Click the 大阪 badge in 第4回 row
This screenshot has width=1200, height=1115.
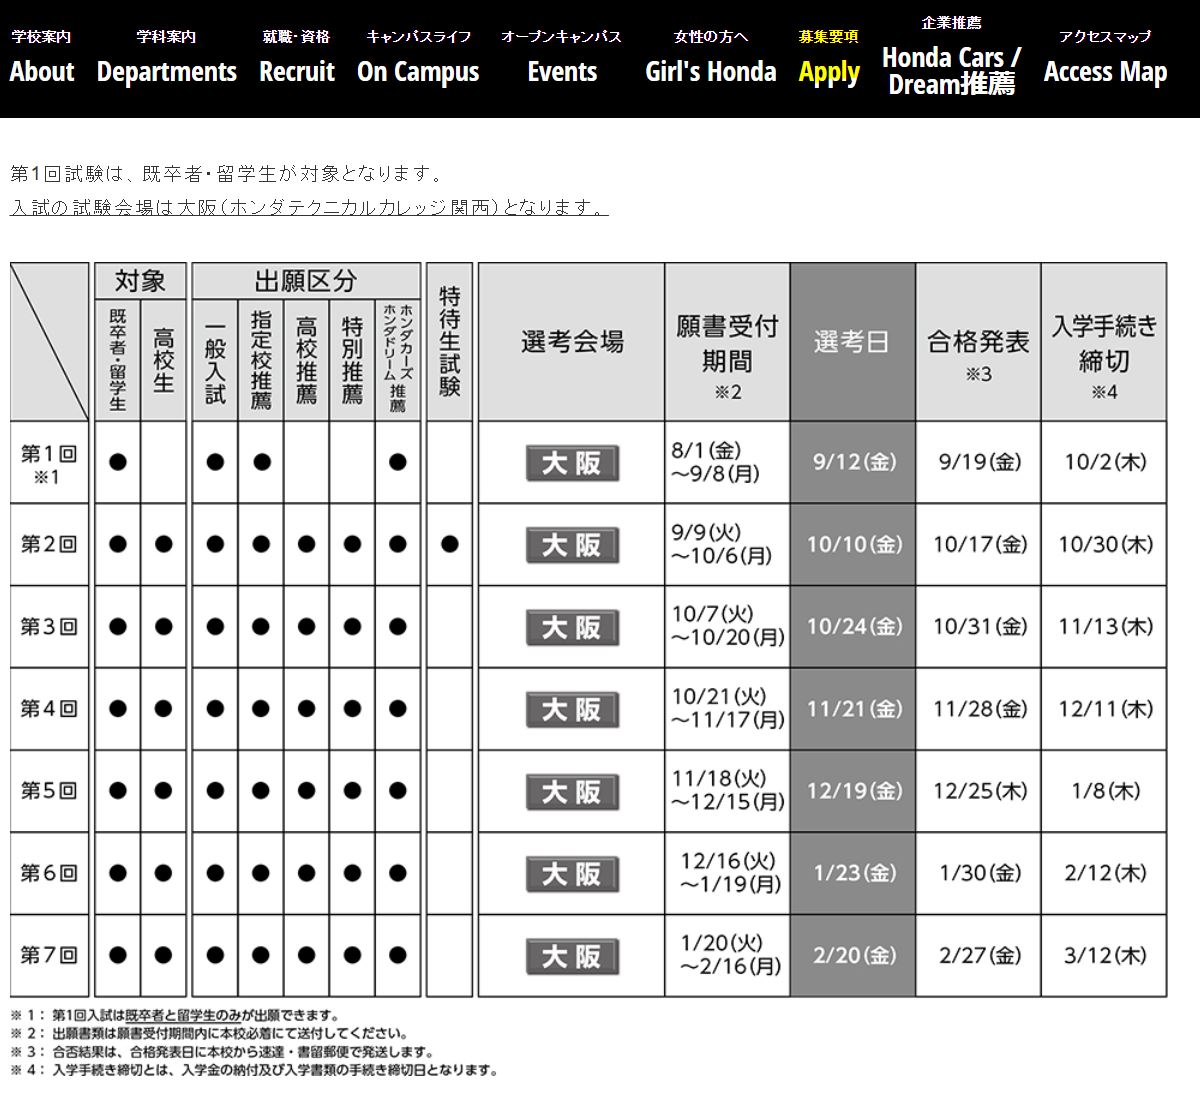coord(572,710)
